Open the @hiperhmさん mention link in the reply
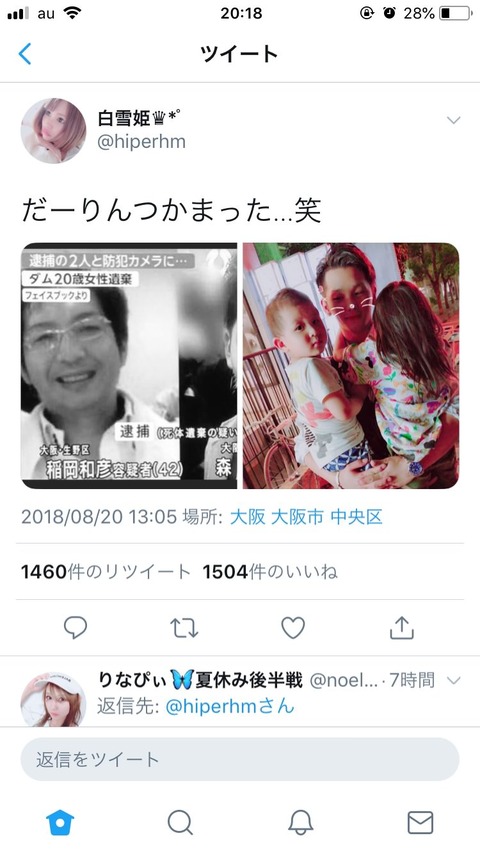This screenshot has height=854, width=480. click(x=229, y=706)
